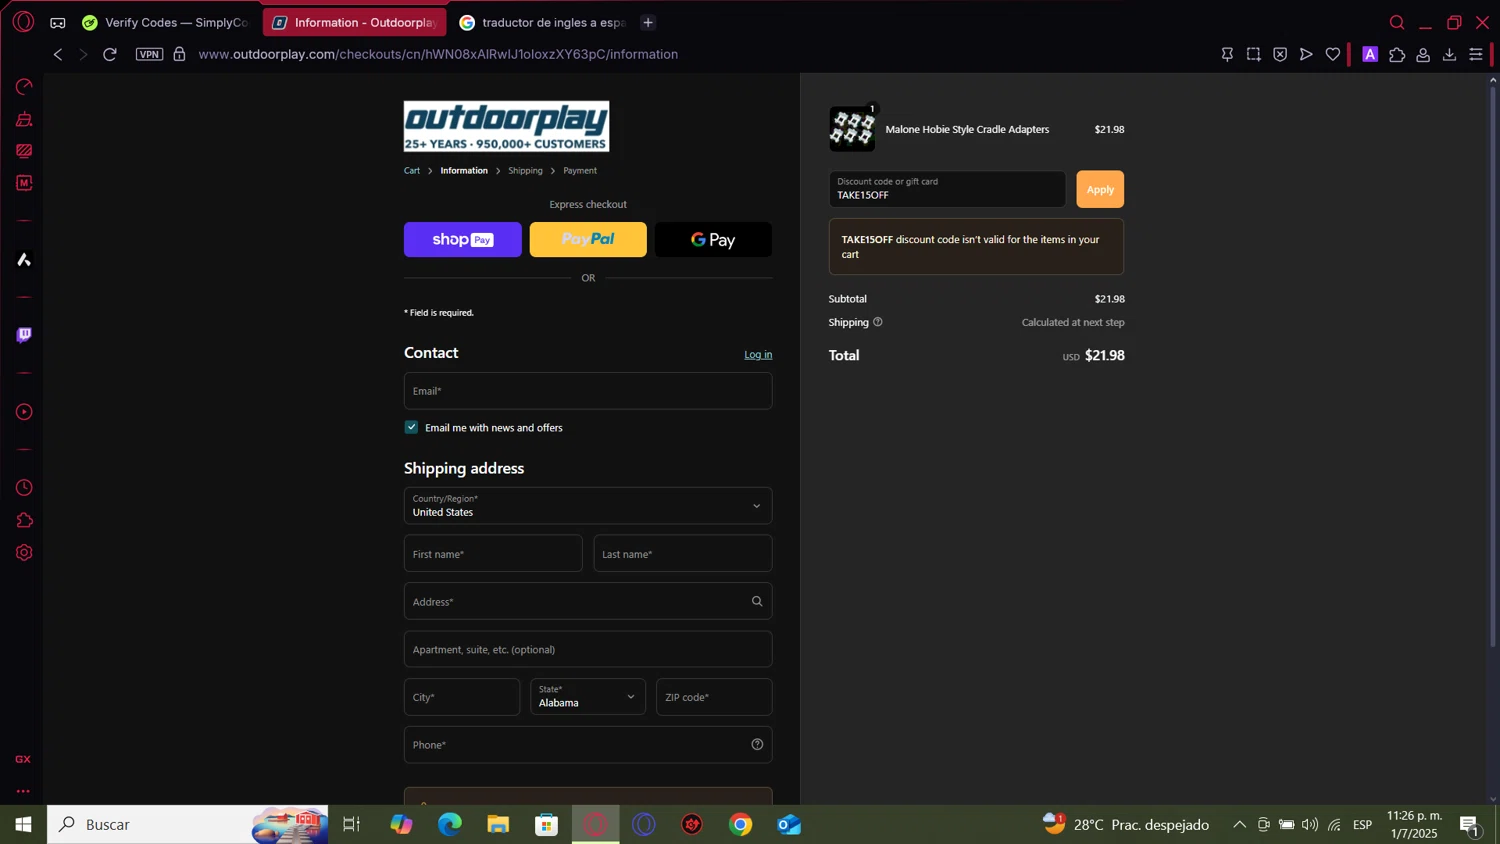
Task: Click the ZIP code field
Action: click(x=714, y=697)
